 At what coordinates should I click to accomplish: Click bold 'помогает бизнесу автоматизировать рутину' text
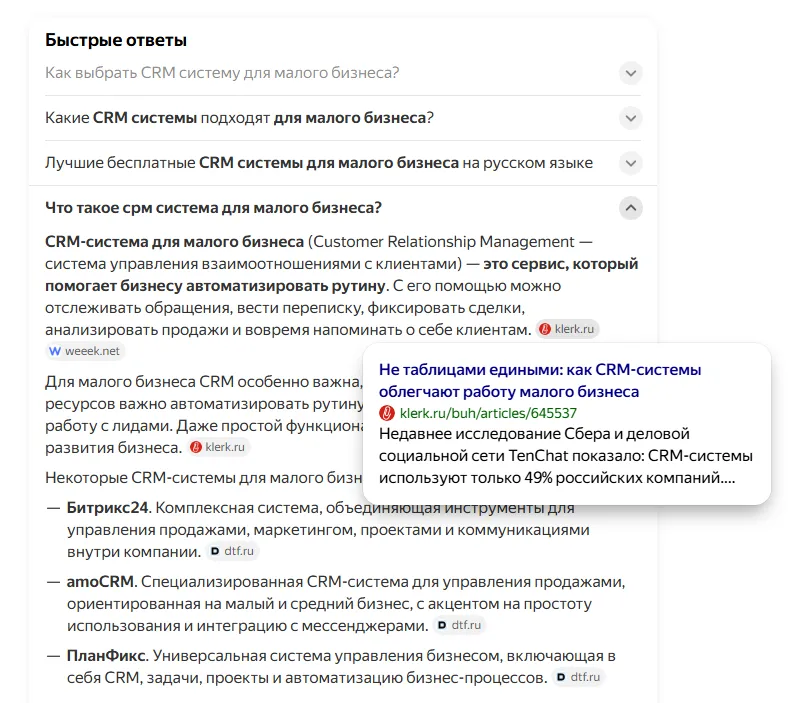215,286
